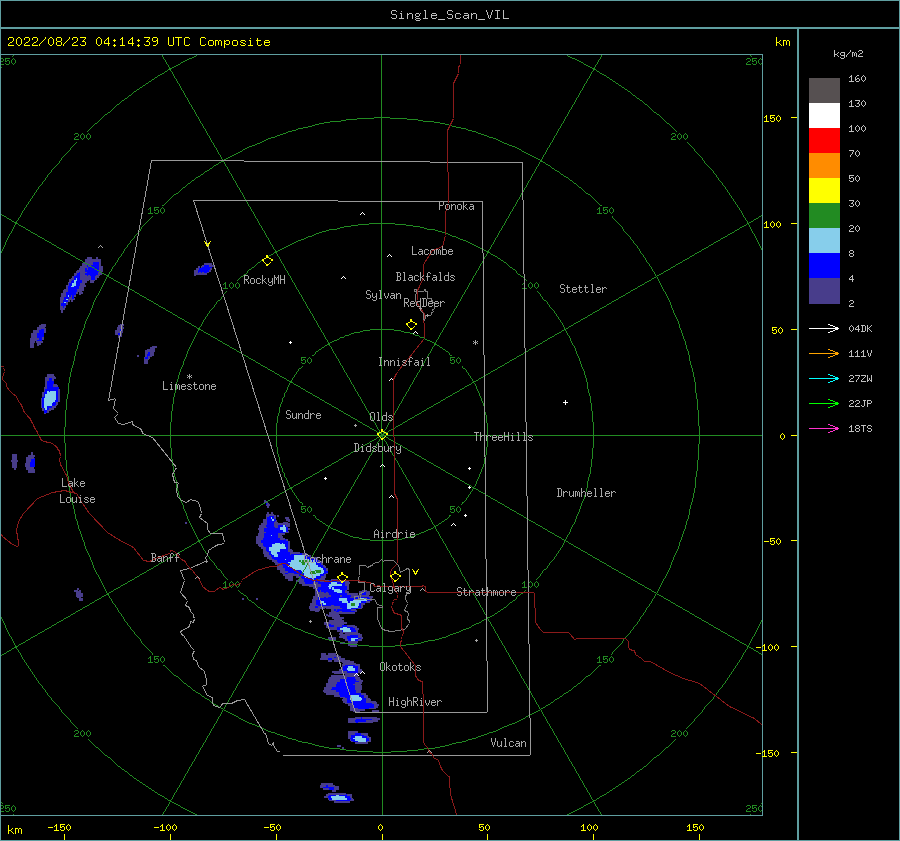Click the radar-center diamond between Olds and Didsbury
This screenshot has height=841, width=900.
[x=382, y=435]
